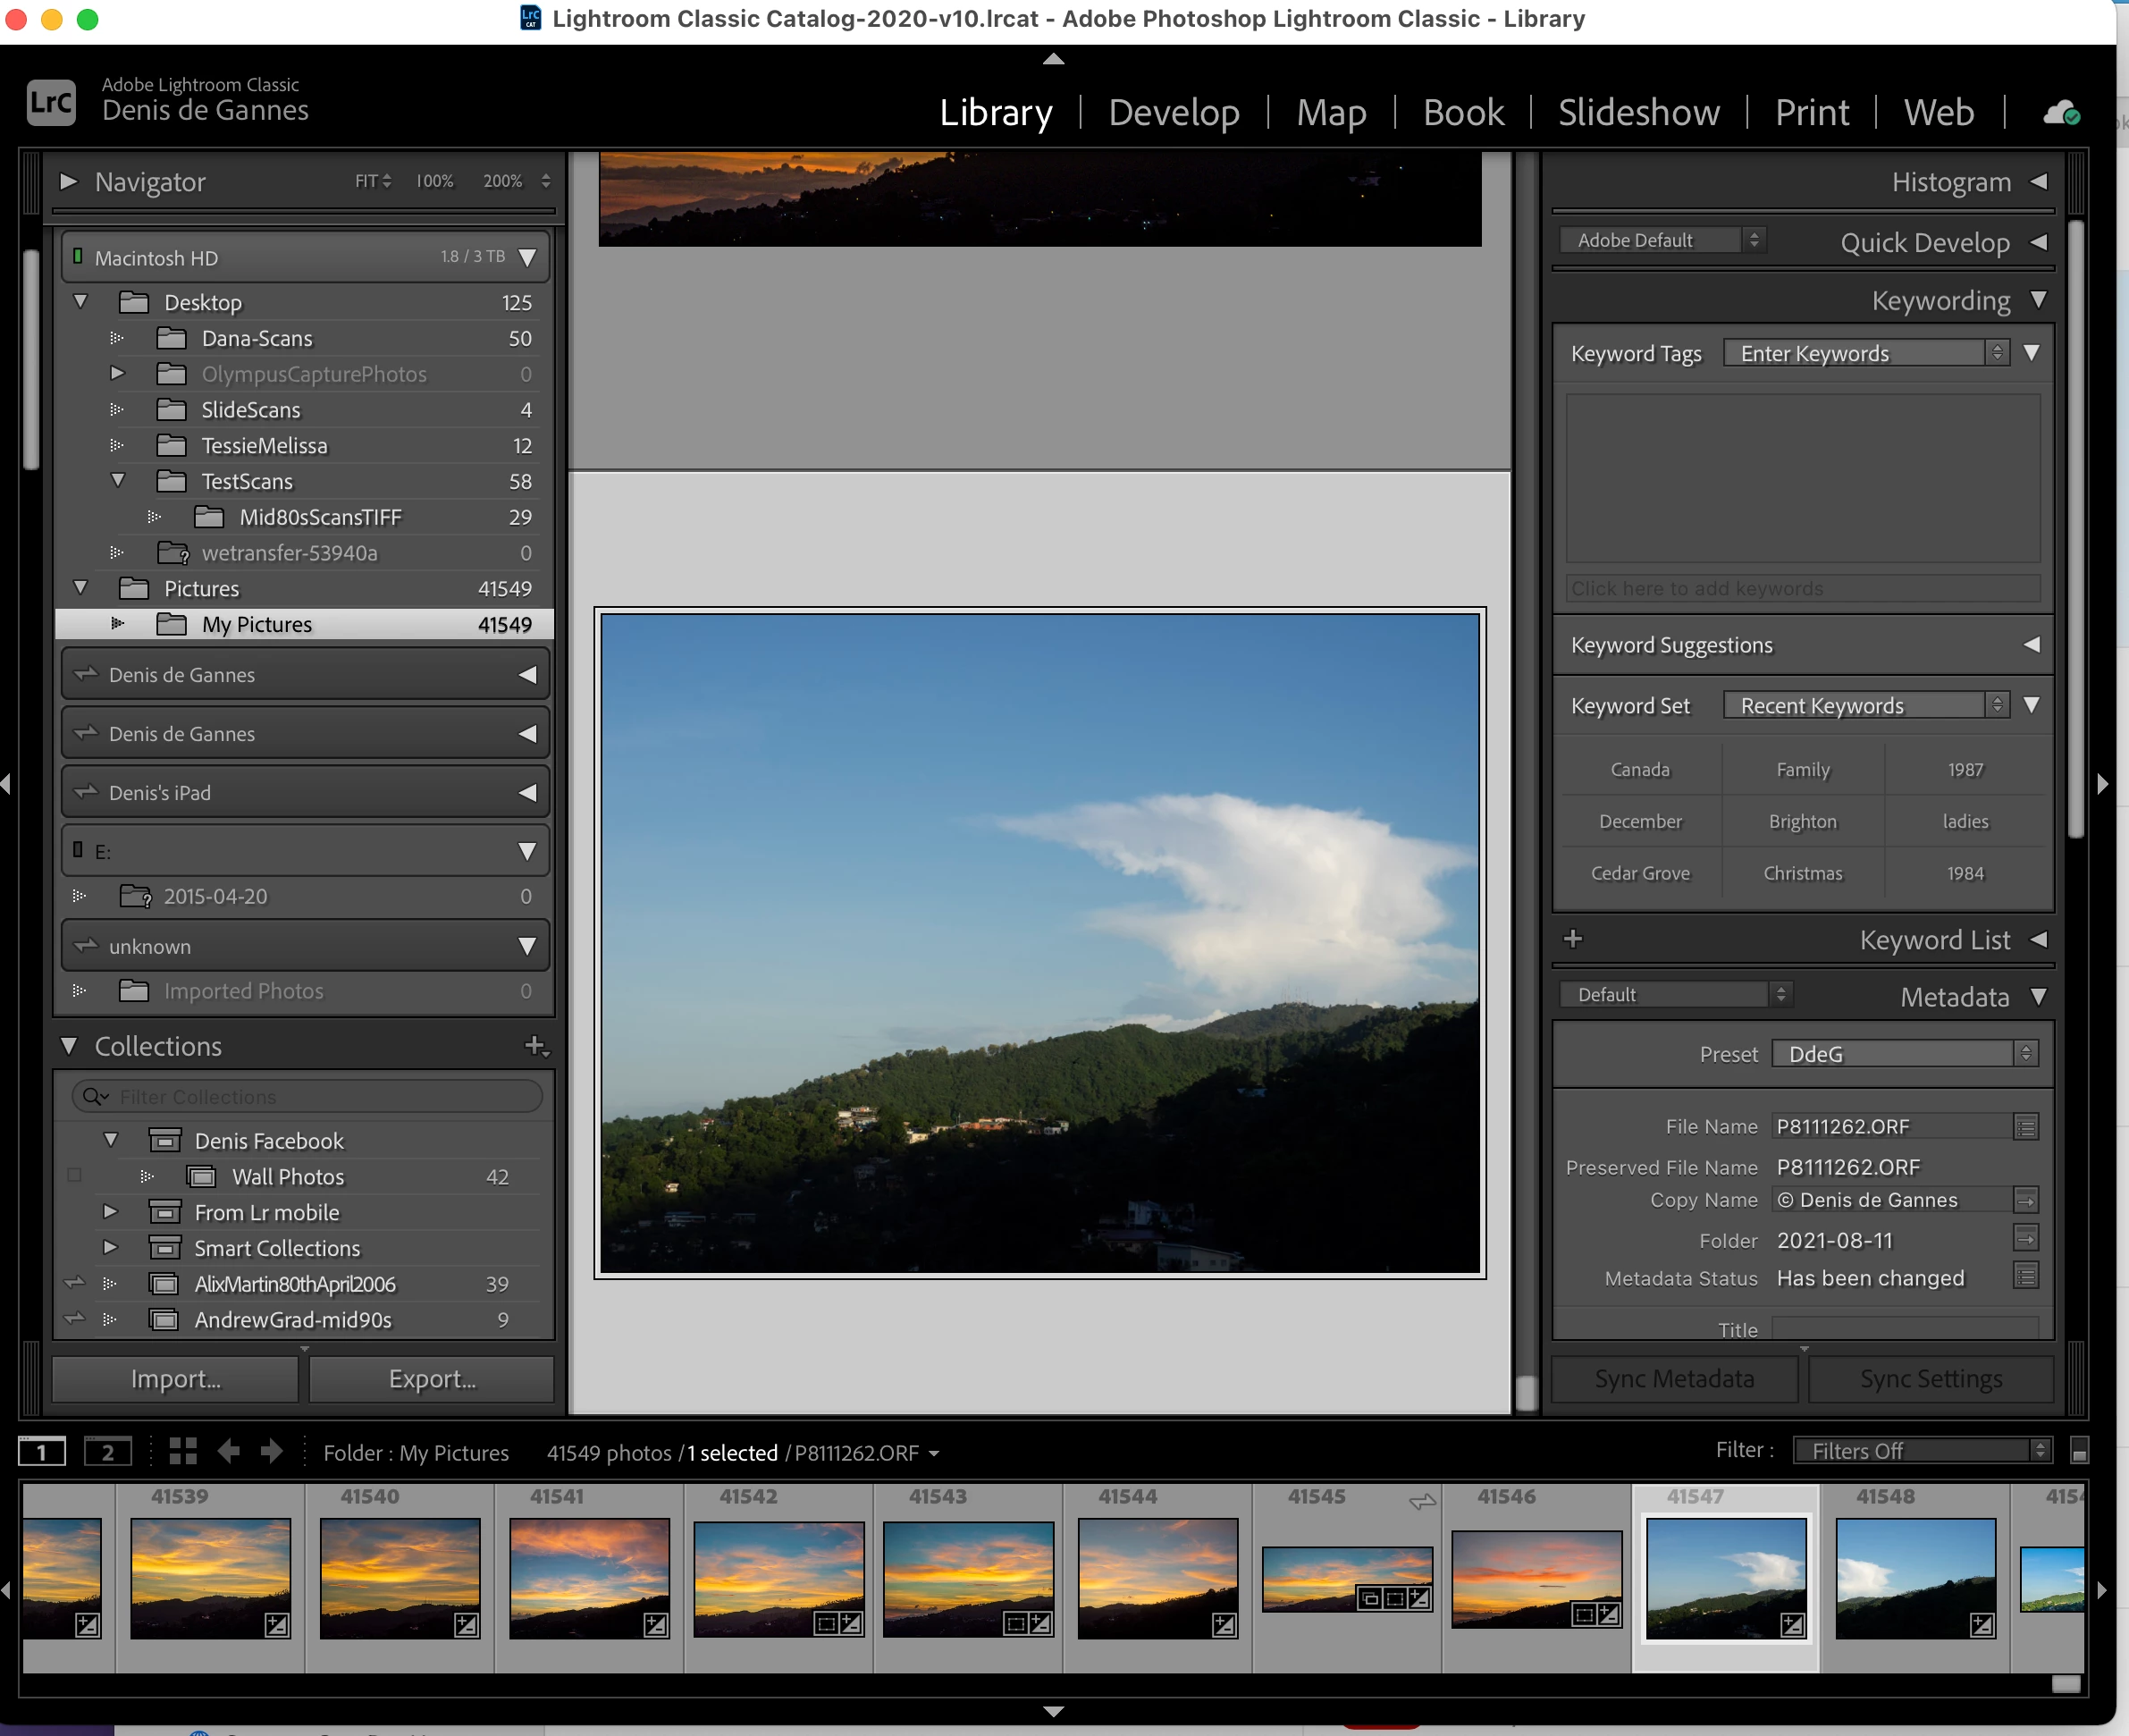
Task: Open the Slideshow module
Action: pos(1638,112)
